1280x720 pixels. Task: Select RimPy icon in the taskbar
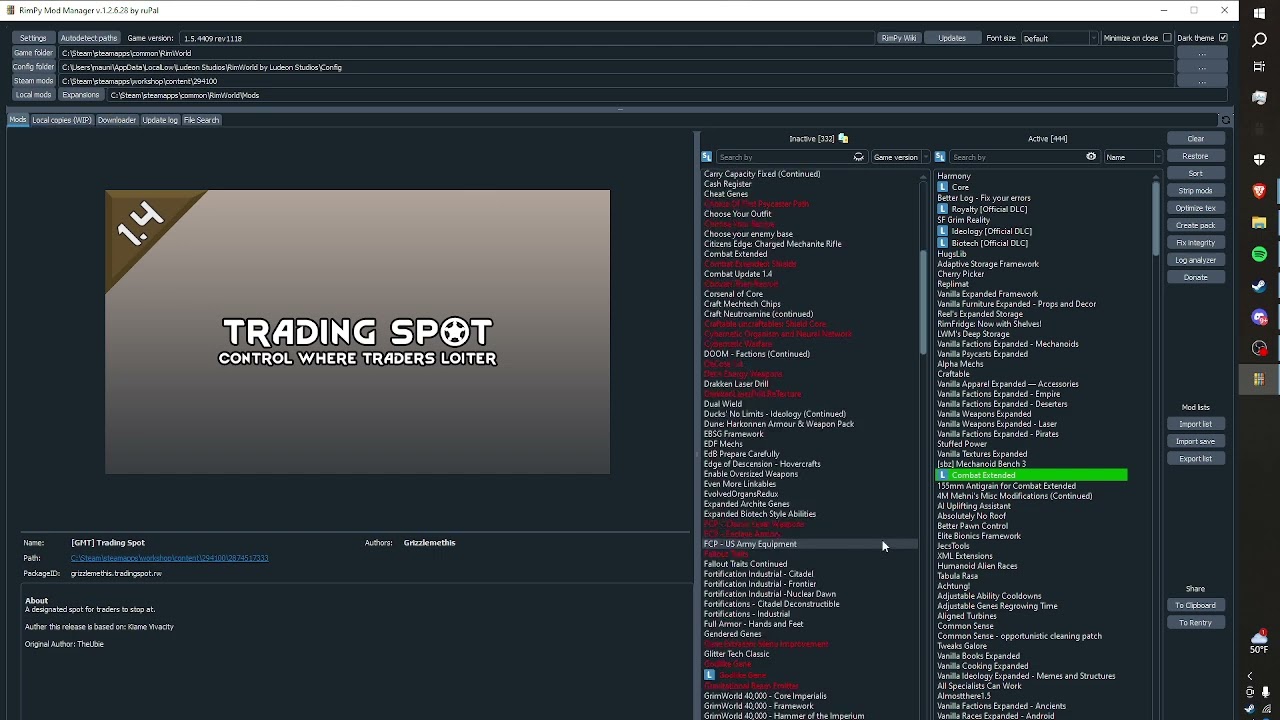point(1259,379)
